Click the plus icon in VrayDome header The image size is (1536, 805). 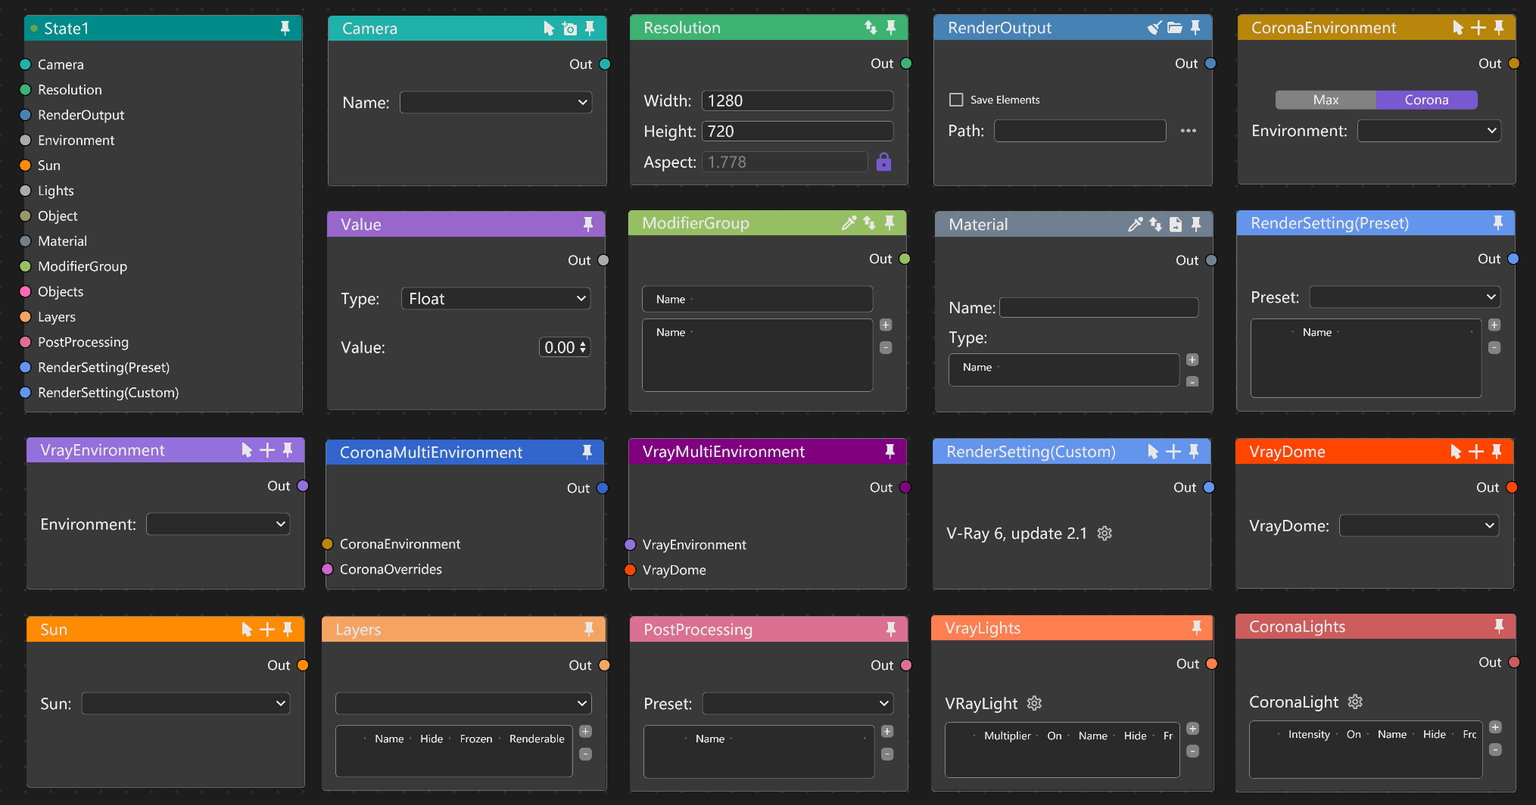pyautogui.click(x=1476, y=452)
